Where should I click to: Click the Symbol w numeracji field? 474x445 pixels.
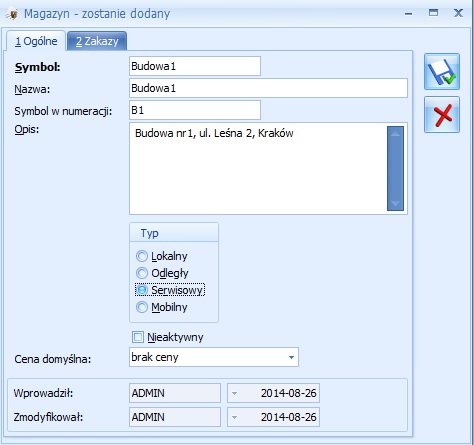[195, 110]
